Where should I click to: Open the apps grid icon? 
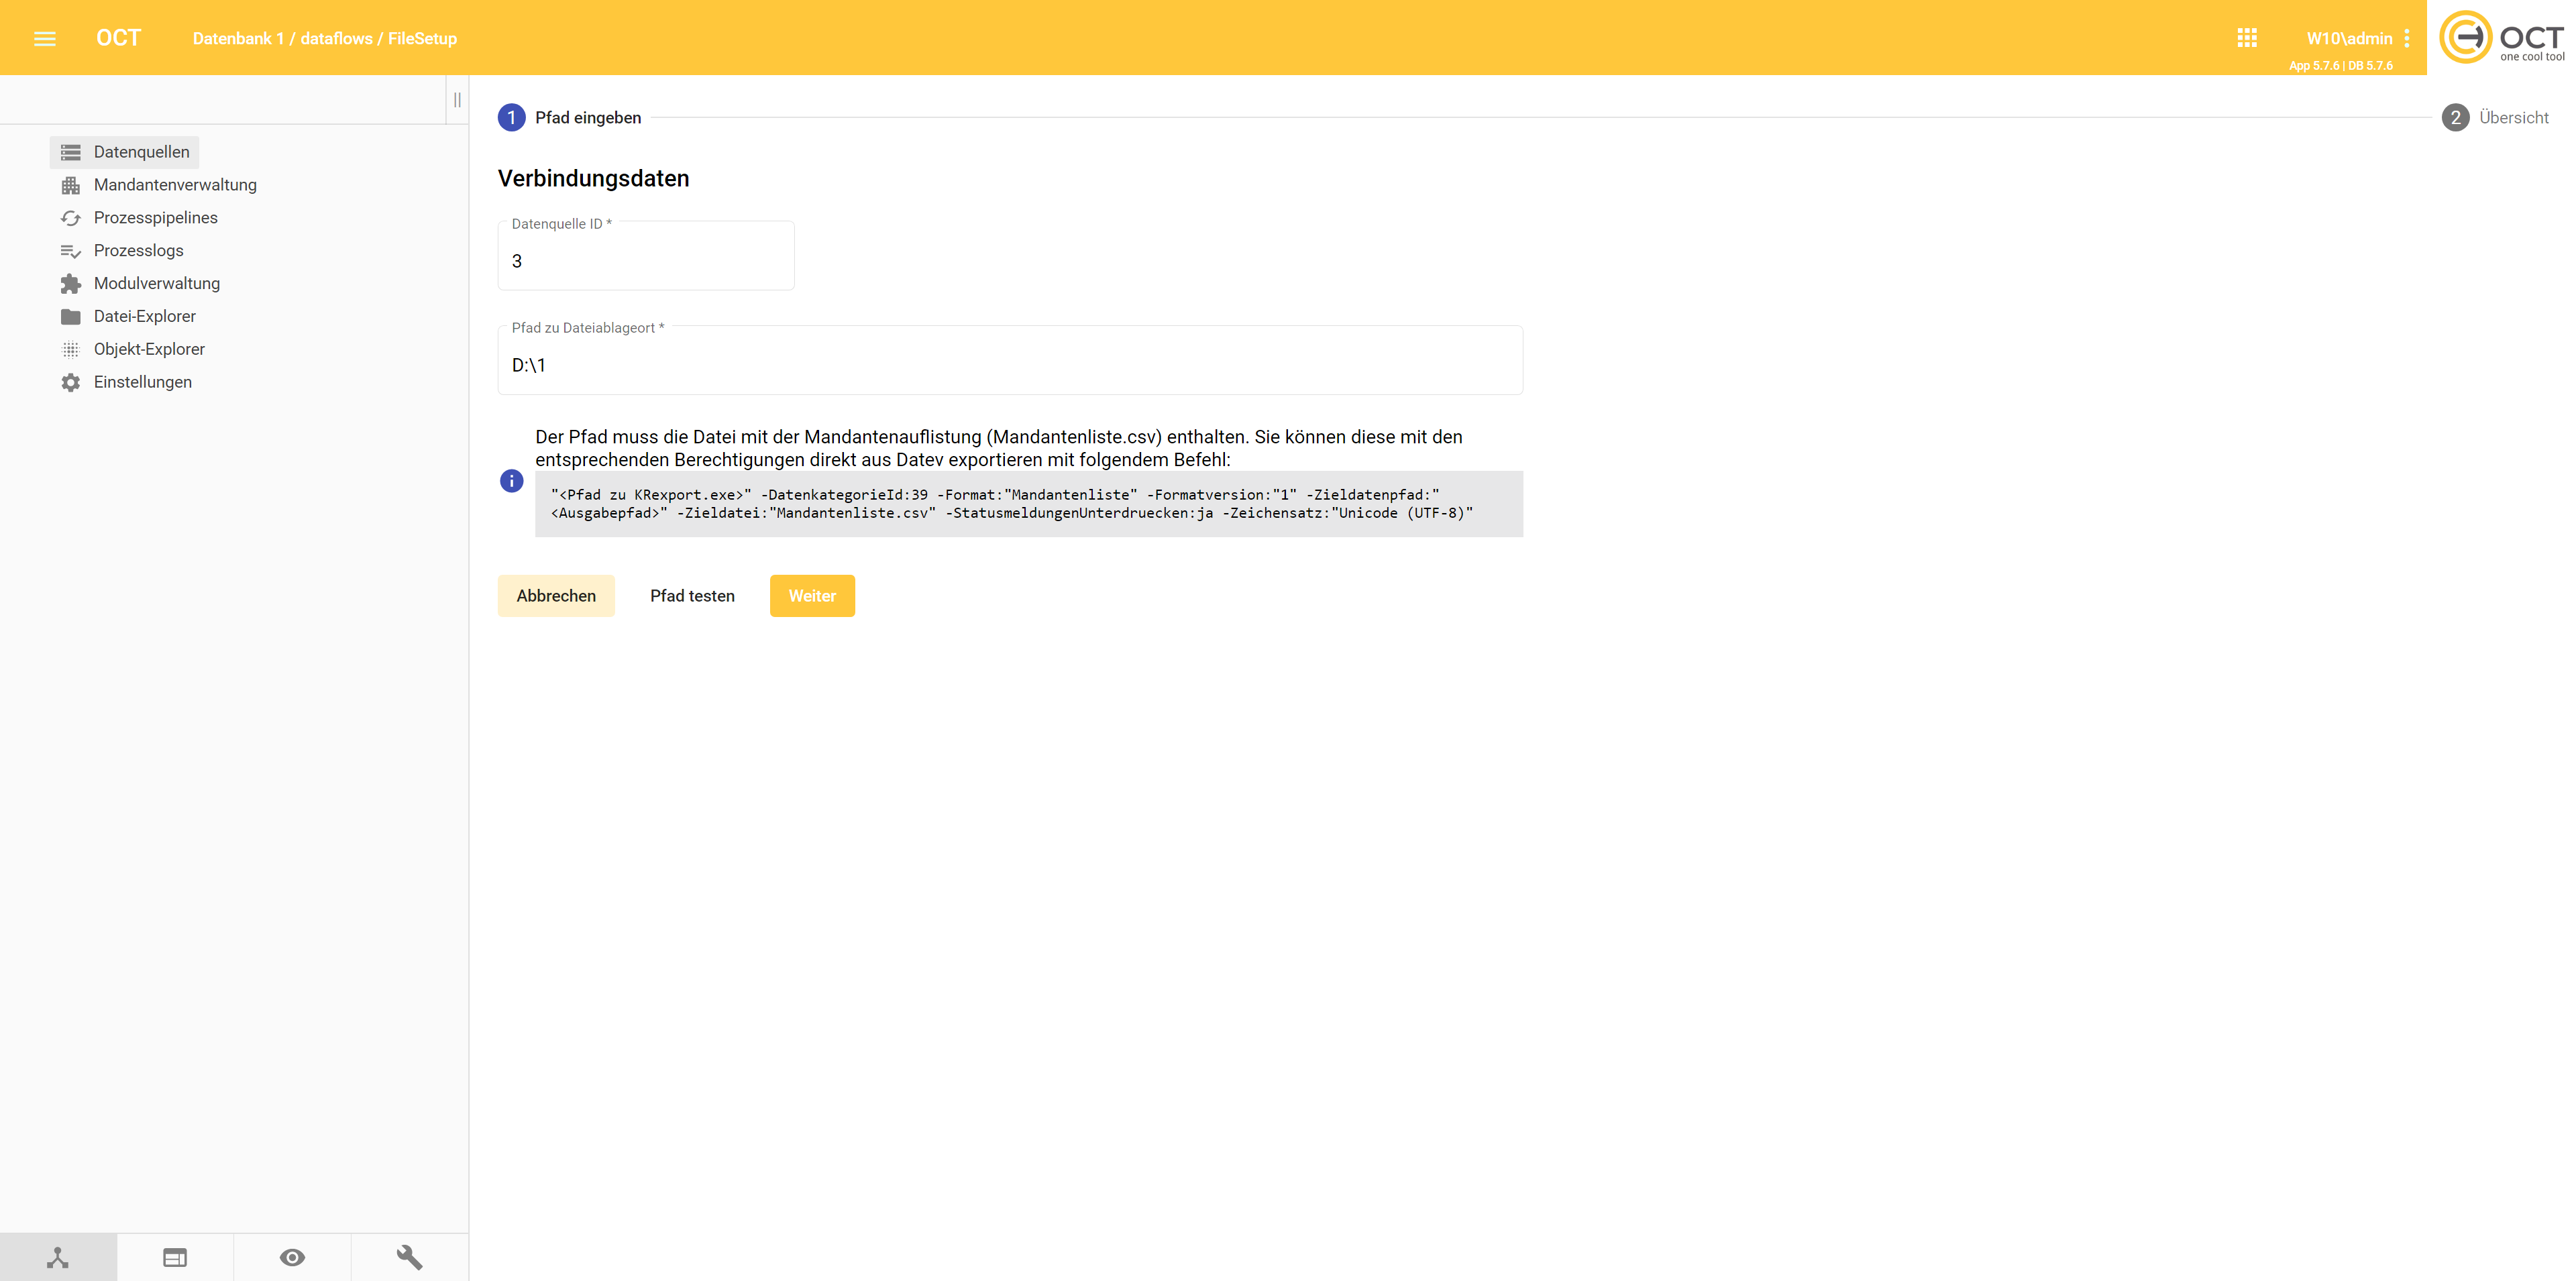point(2247,38)
